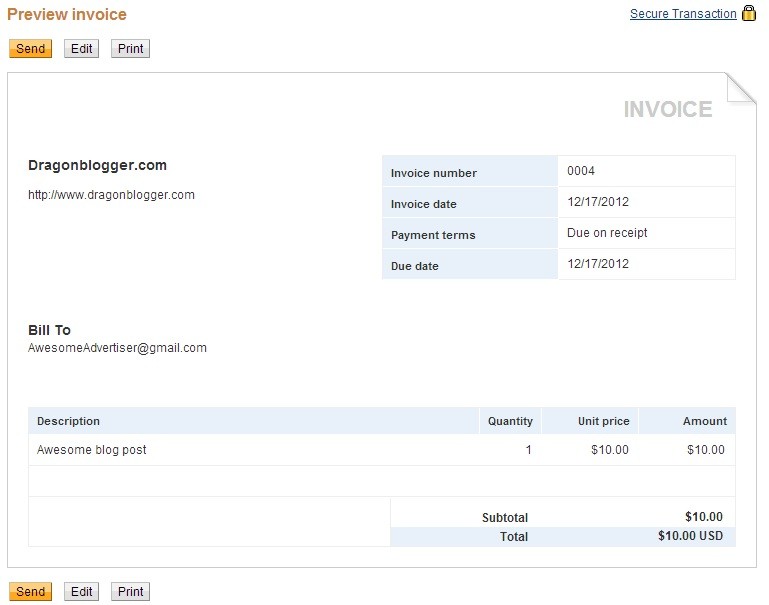Click the Unit price column header
Screen dimensions: 769x605
click(x=603, y=421)
